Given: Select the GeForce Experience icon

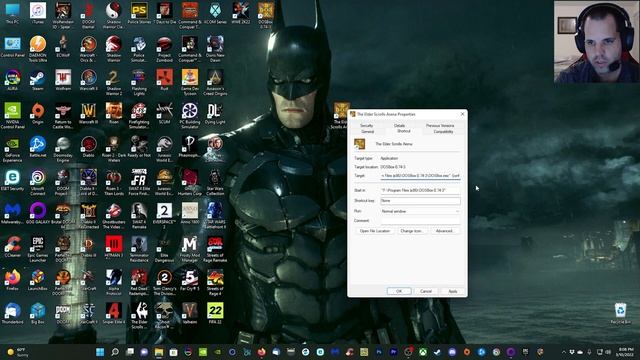Looking at the screenshot, I should point(12,149).
